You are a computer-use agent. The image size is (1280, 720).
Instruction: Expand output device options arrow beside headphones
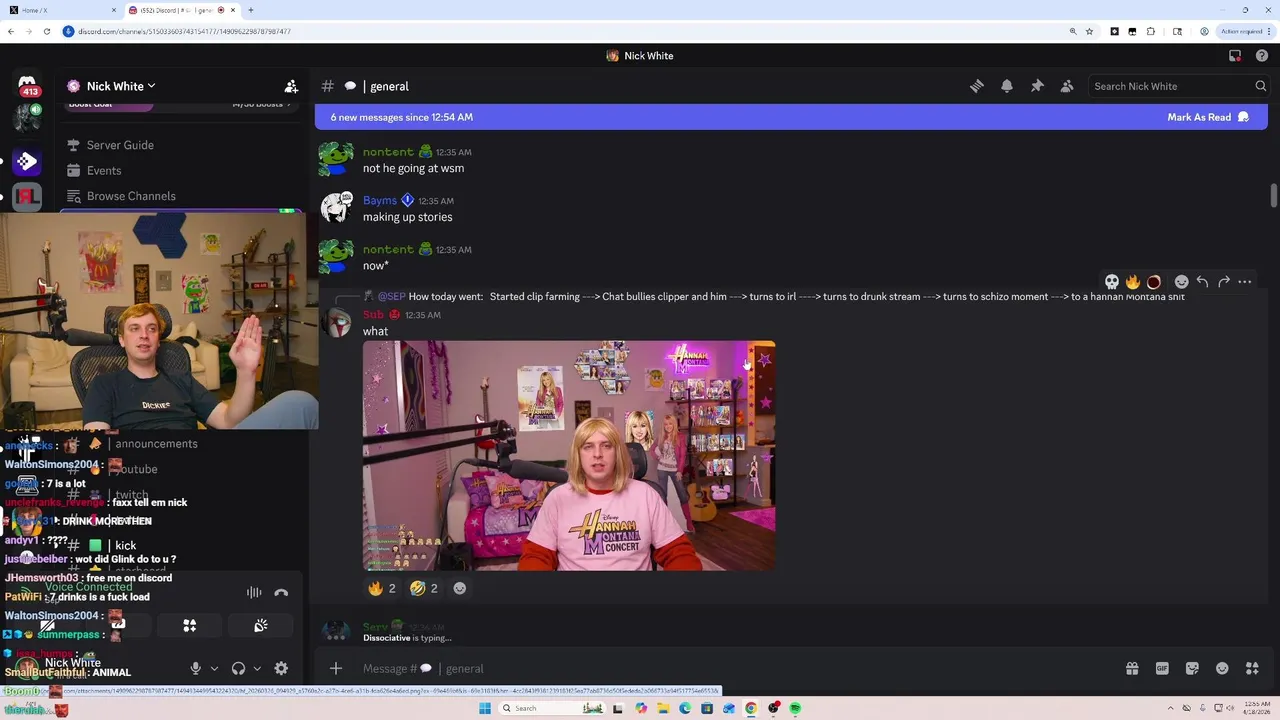[x=257, y=668]
